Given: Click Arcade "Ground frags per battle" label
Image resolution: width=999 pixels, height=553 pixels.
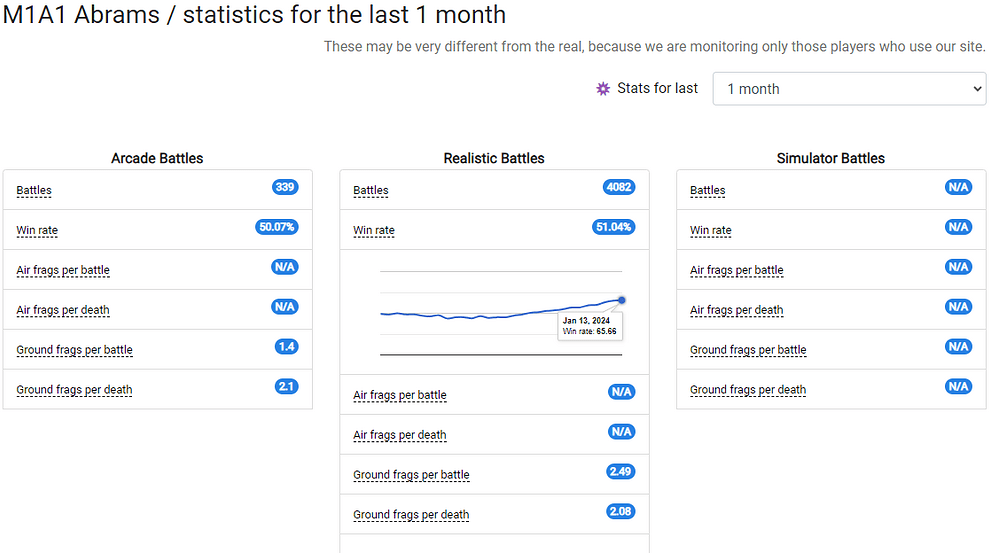Looking at the screenshot, I should click(75, 350).
